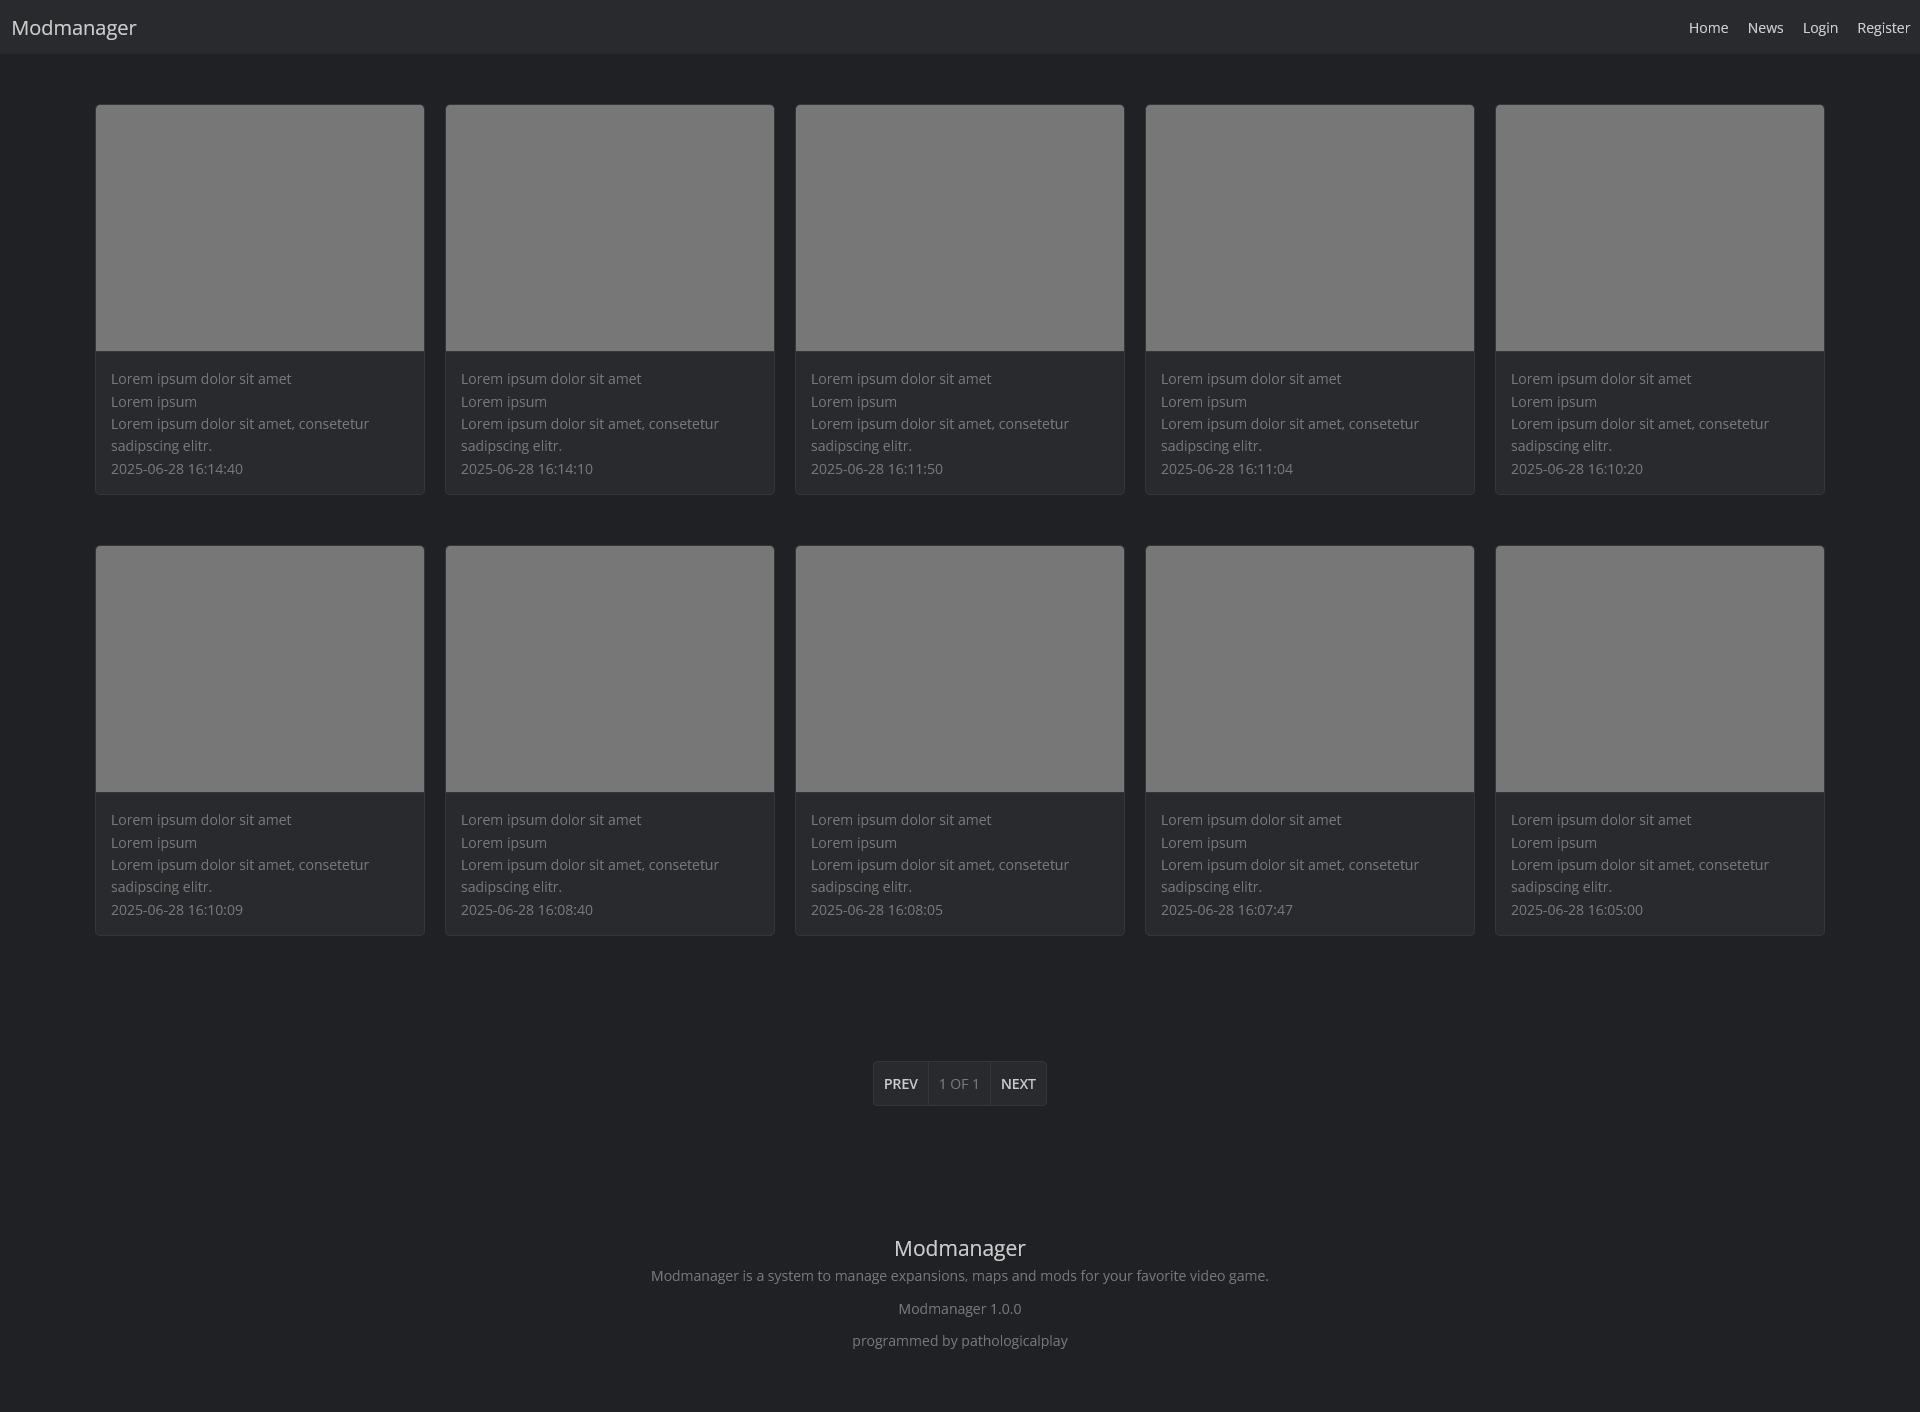
Task: Open thumbnail of card dated 2025-06-28 16:11:04
Action: pos(1310,228)
